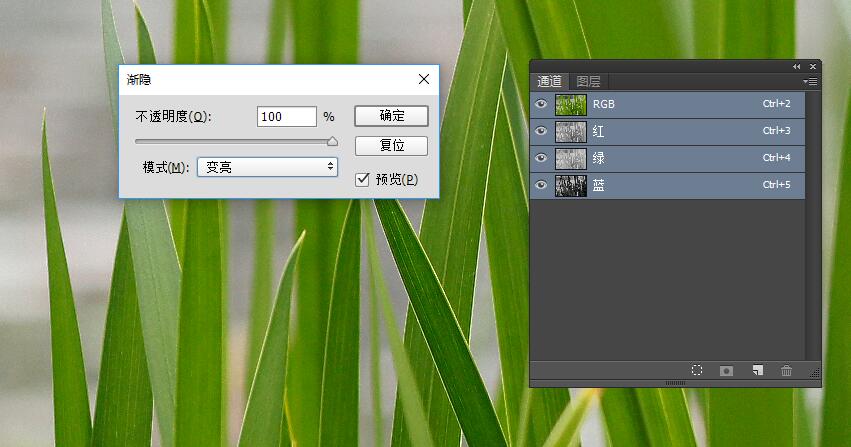Collapse panel with double-arrow icon
Image resolution: width=851 pixels, height=447 pixels.
tap(796, 66)
